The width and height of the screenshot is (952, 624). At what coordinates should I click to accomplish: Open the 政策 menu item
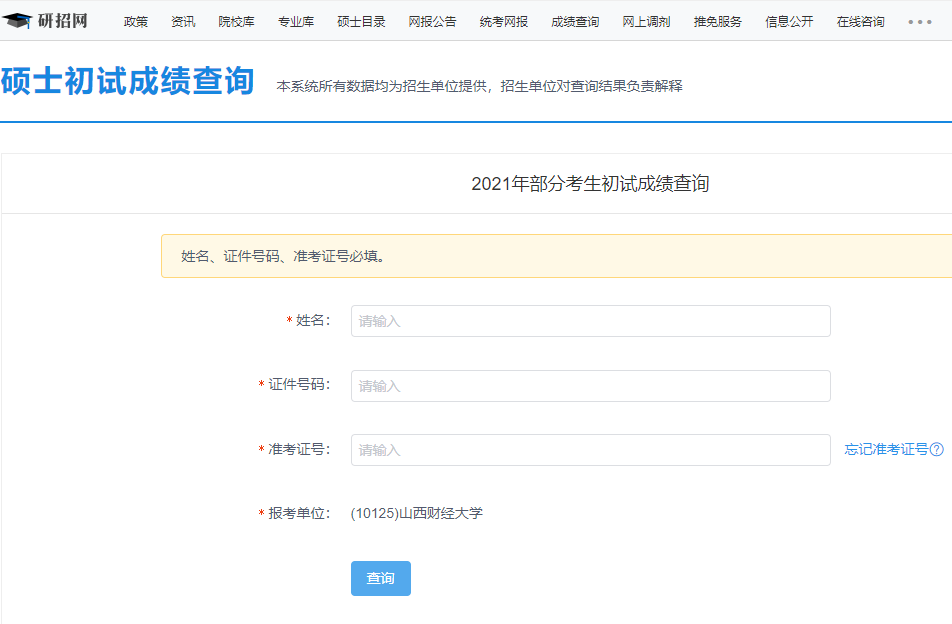135,20
